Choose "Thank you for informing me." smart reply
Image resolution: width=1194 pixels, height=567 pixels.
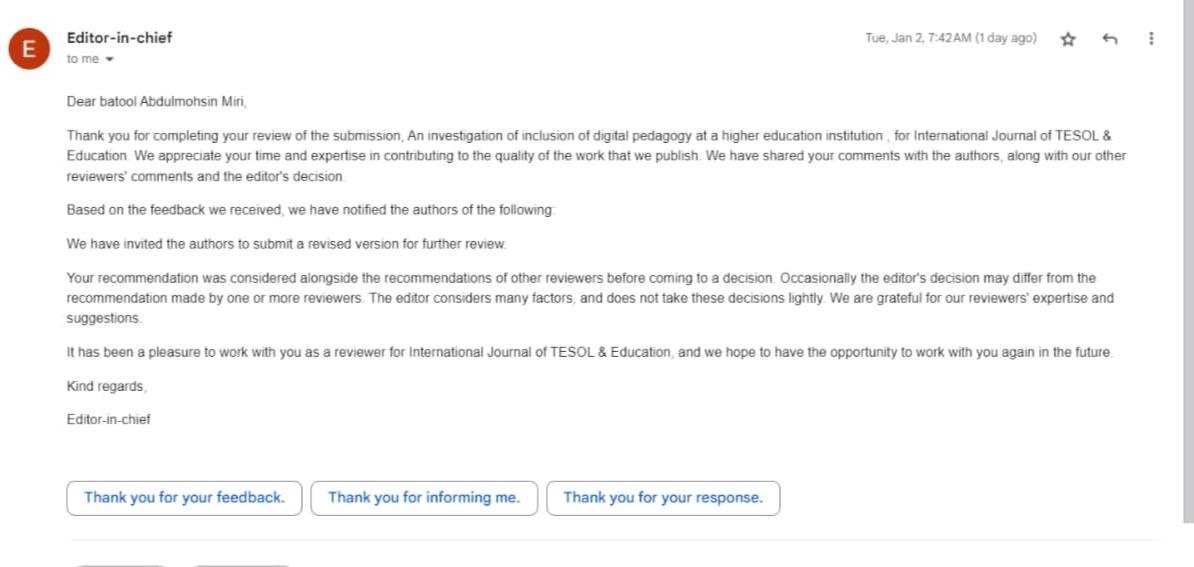tap(424, 498)
